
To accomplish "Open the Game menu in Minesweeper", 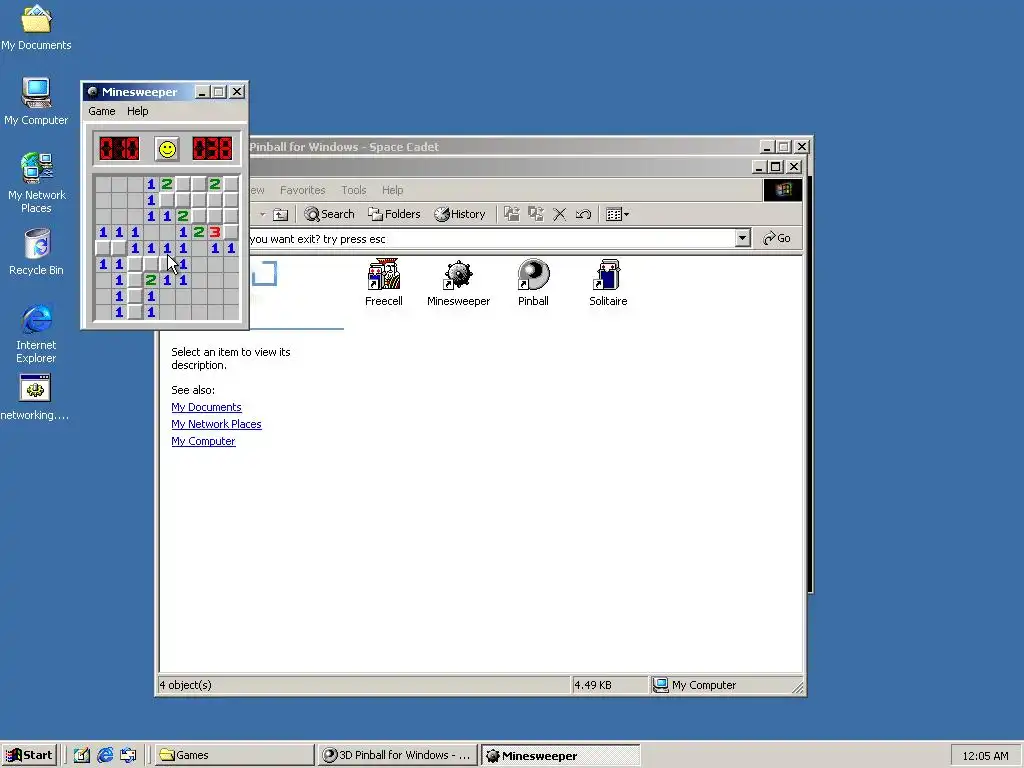I will pos(102,111).
